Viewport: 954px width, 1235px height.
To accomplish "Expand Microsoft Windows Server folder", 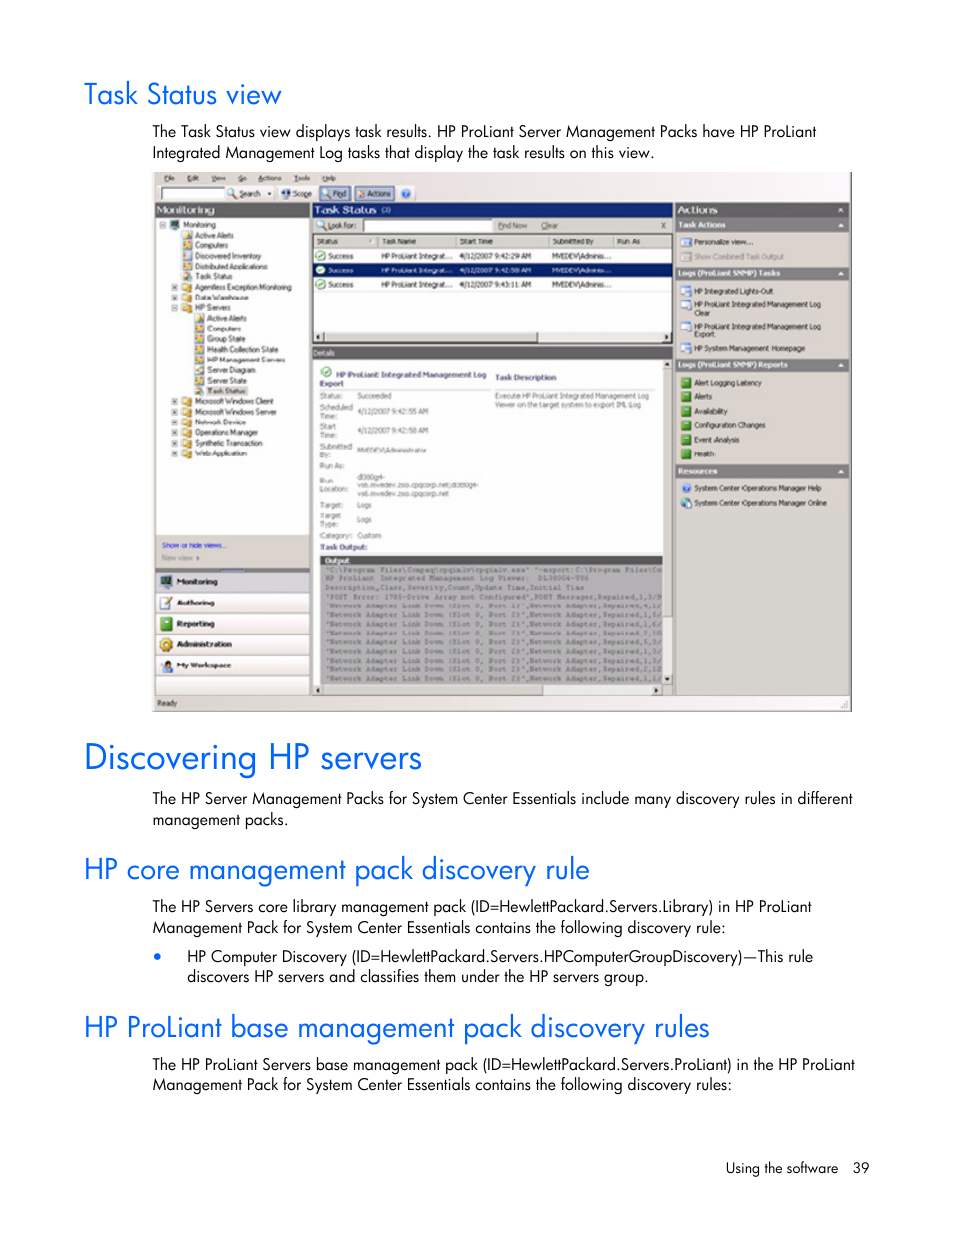I will (x=174, y=412).
